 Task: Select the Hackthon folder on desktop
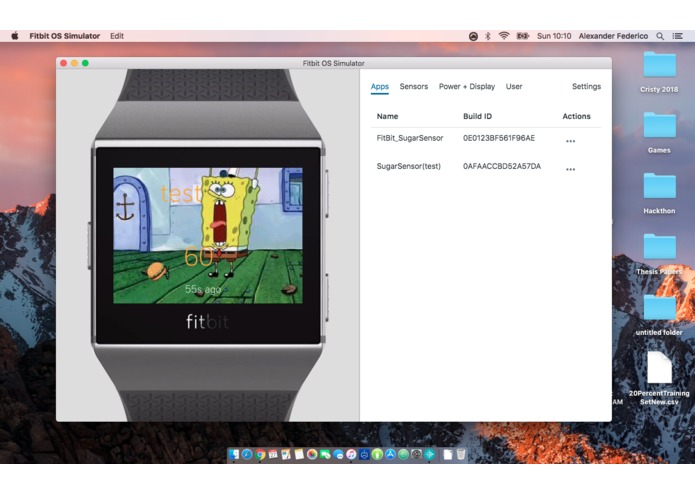(660, 193)
